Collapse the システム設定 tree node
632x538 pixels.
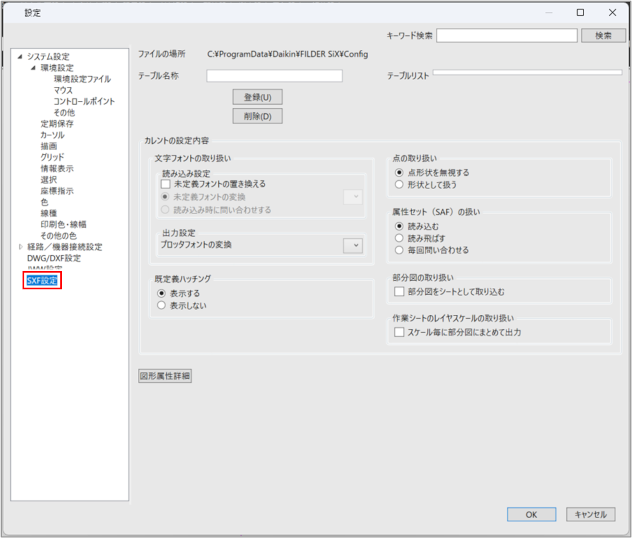(19, 57)
